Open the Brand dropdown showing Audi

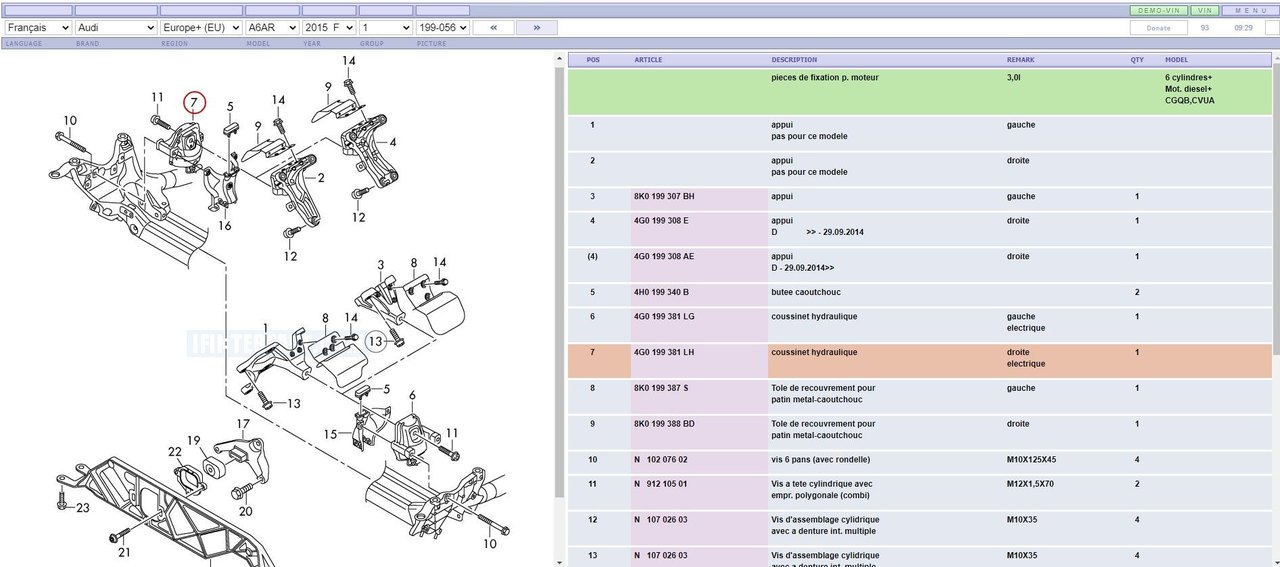116,28
